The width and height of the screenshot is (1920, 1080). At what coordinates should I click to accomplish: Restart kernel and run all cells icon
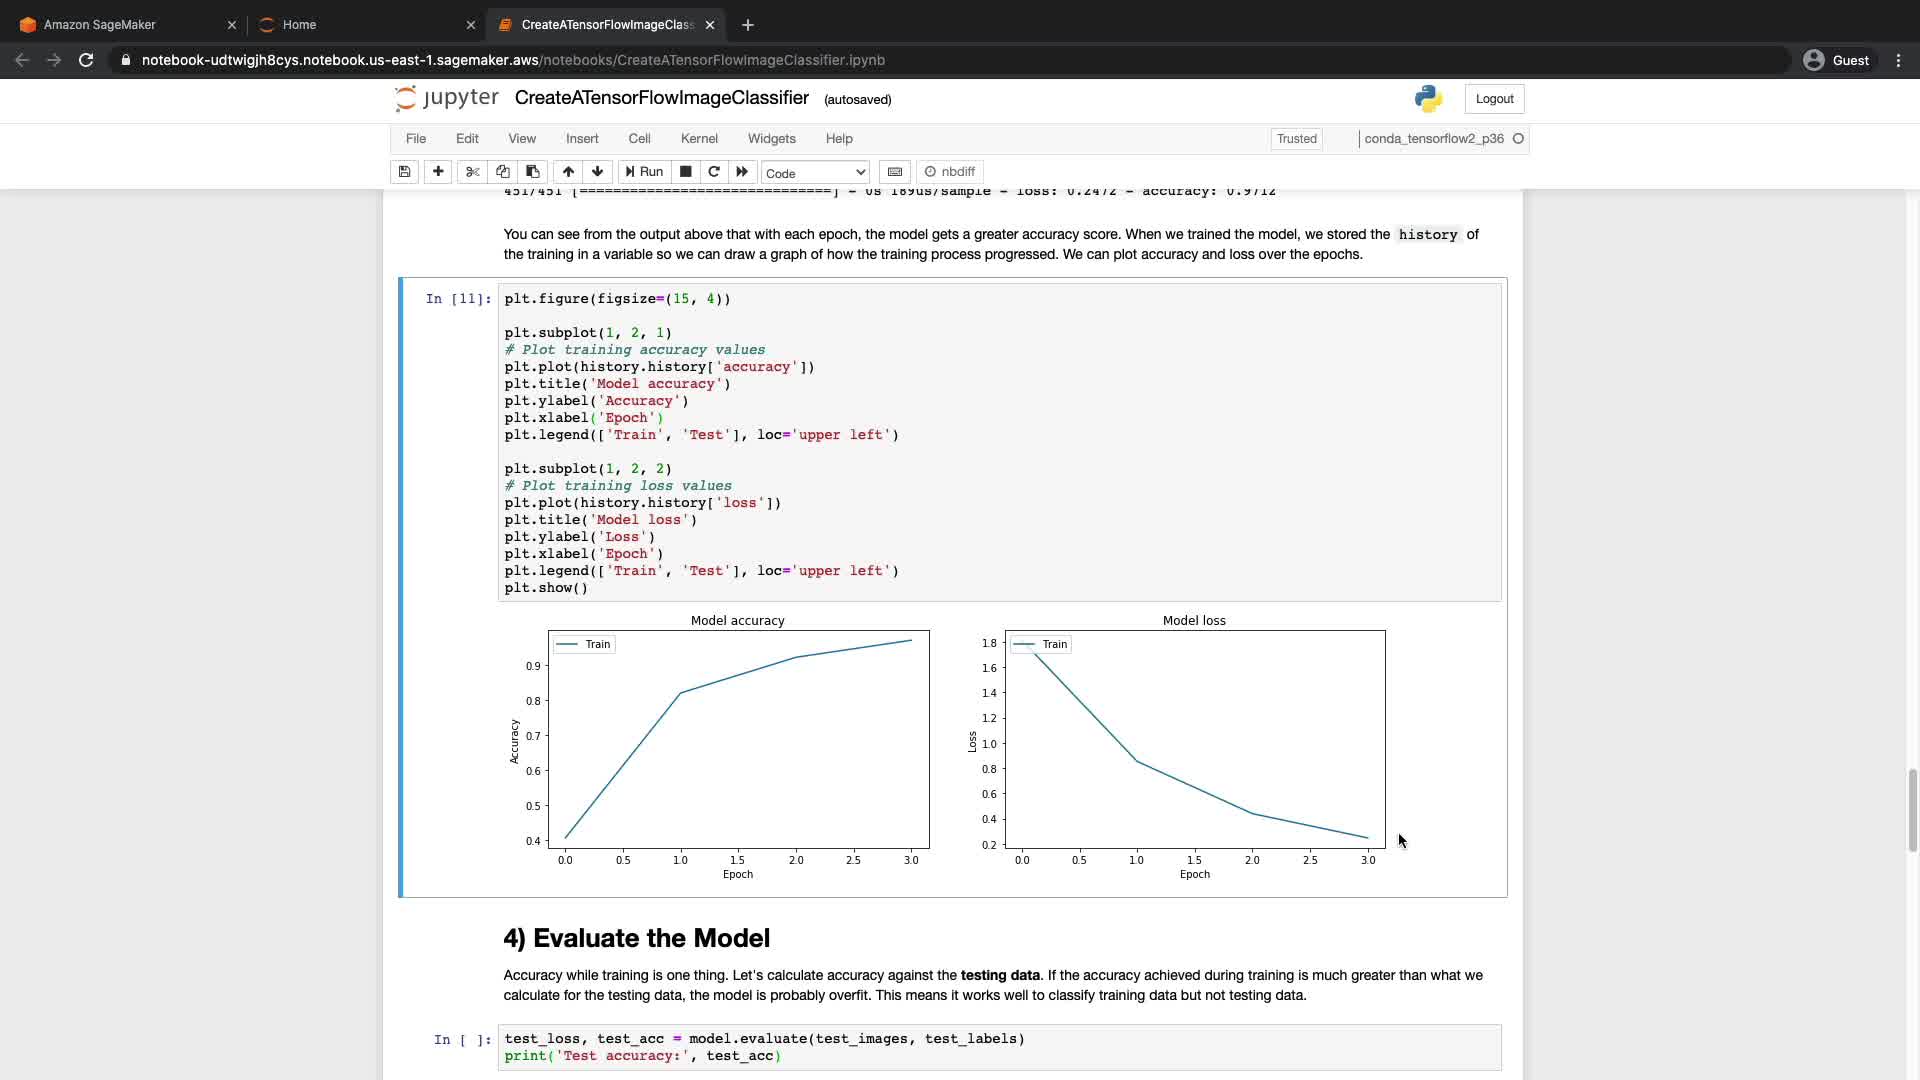[742, 172]
